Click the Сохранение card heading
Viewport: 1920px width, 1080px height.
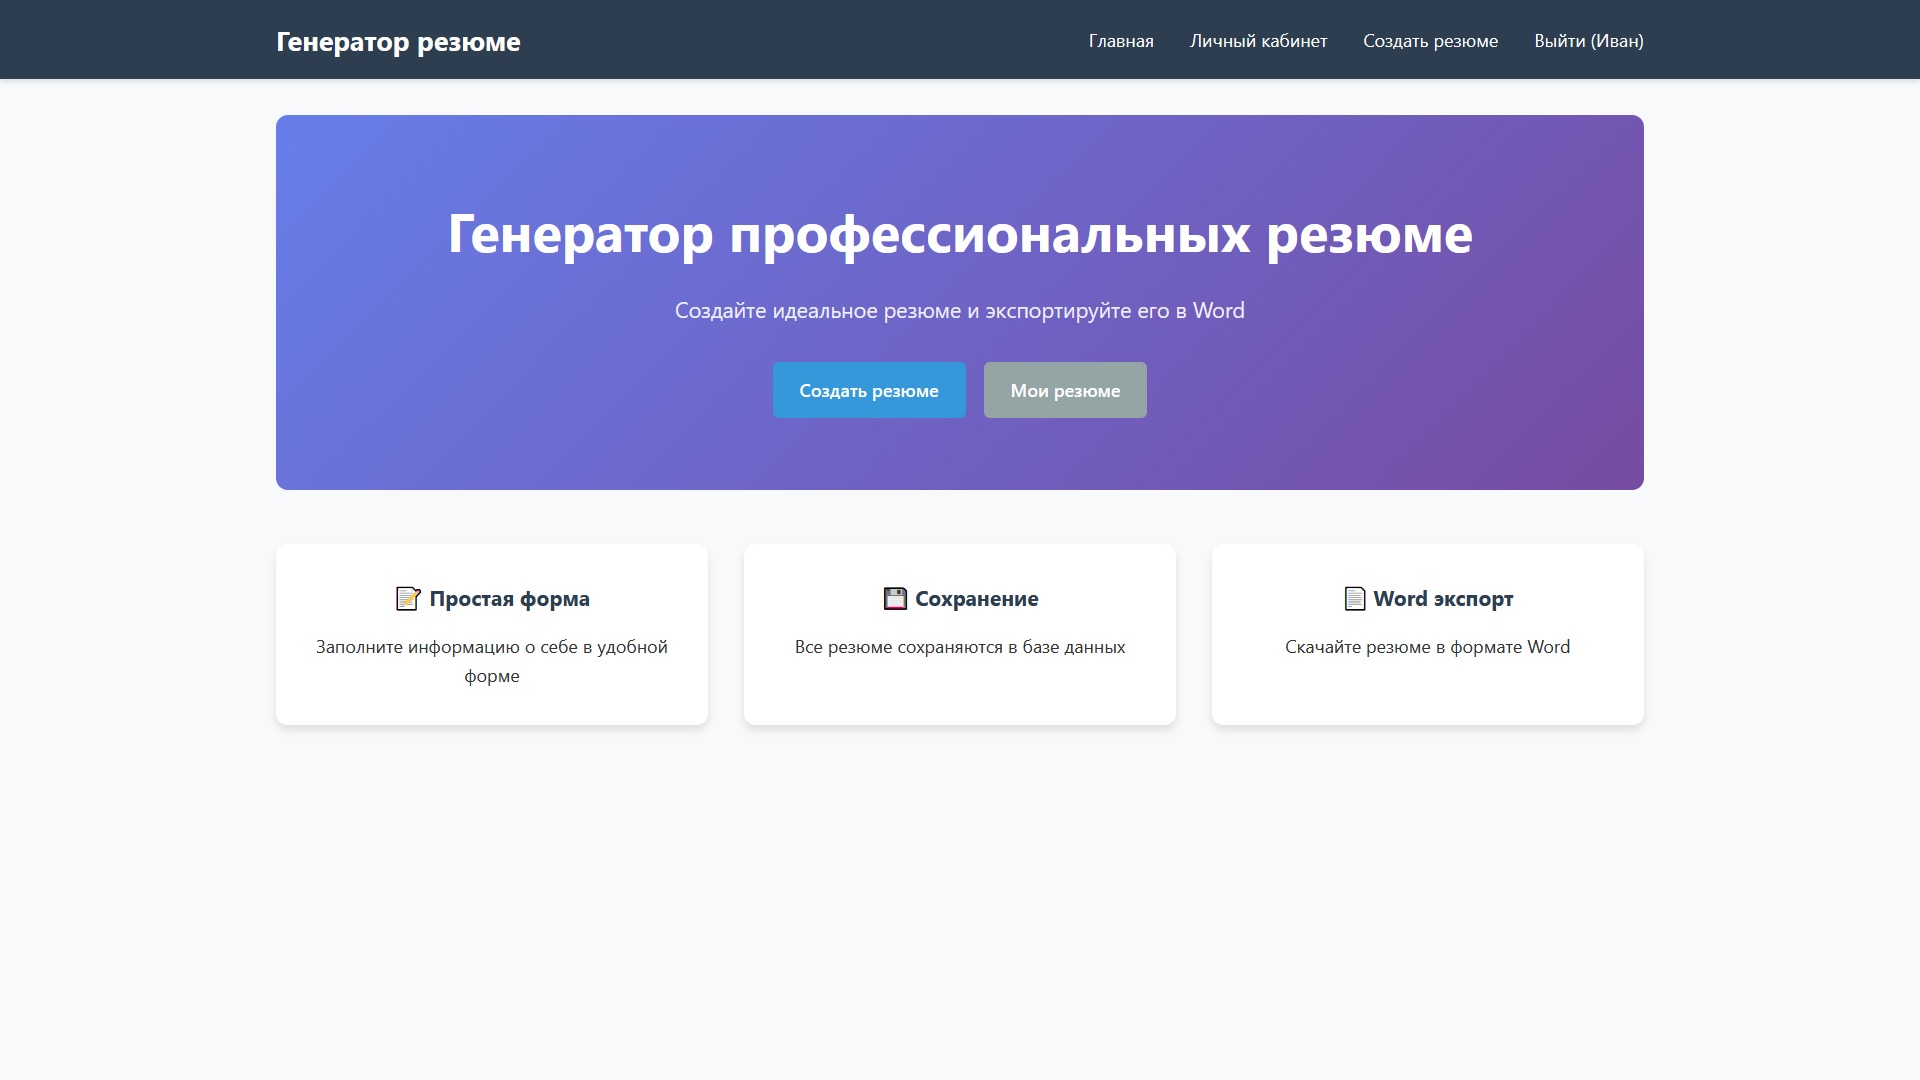pyautogui.click(x=976, y=599)
